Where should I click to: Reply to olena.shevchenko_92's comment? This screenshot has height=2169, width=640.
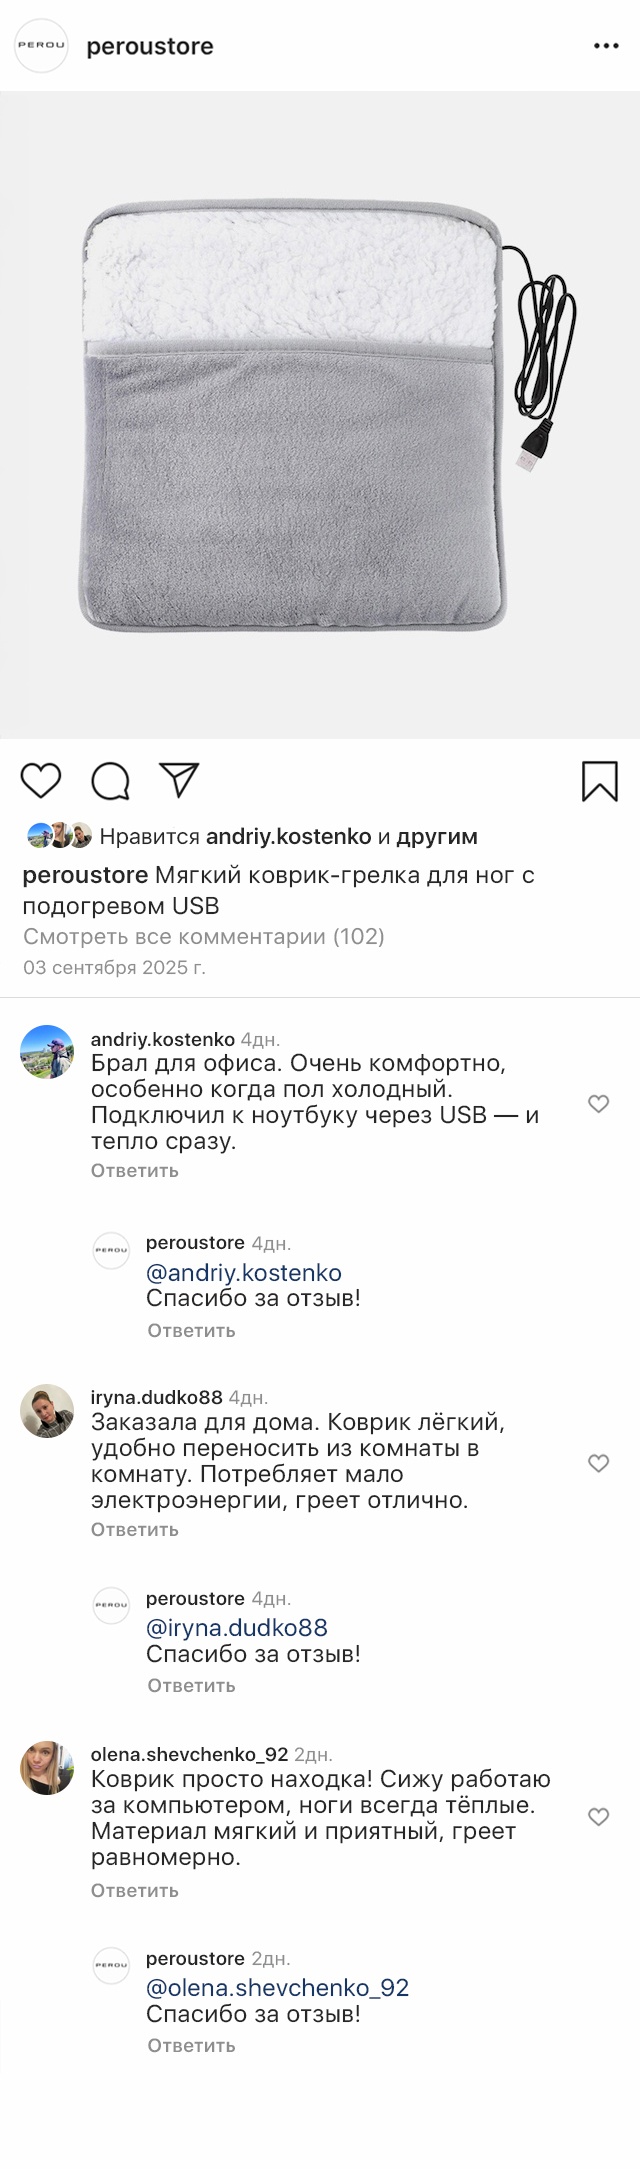point(135,1890)
